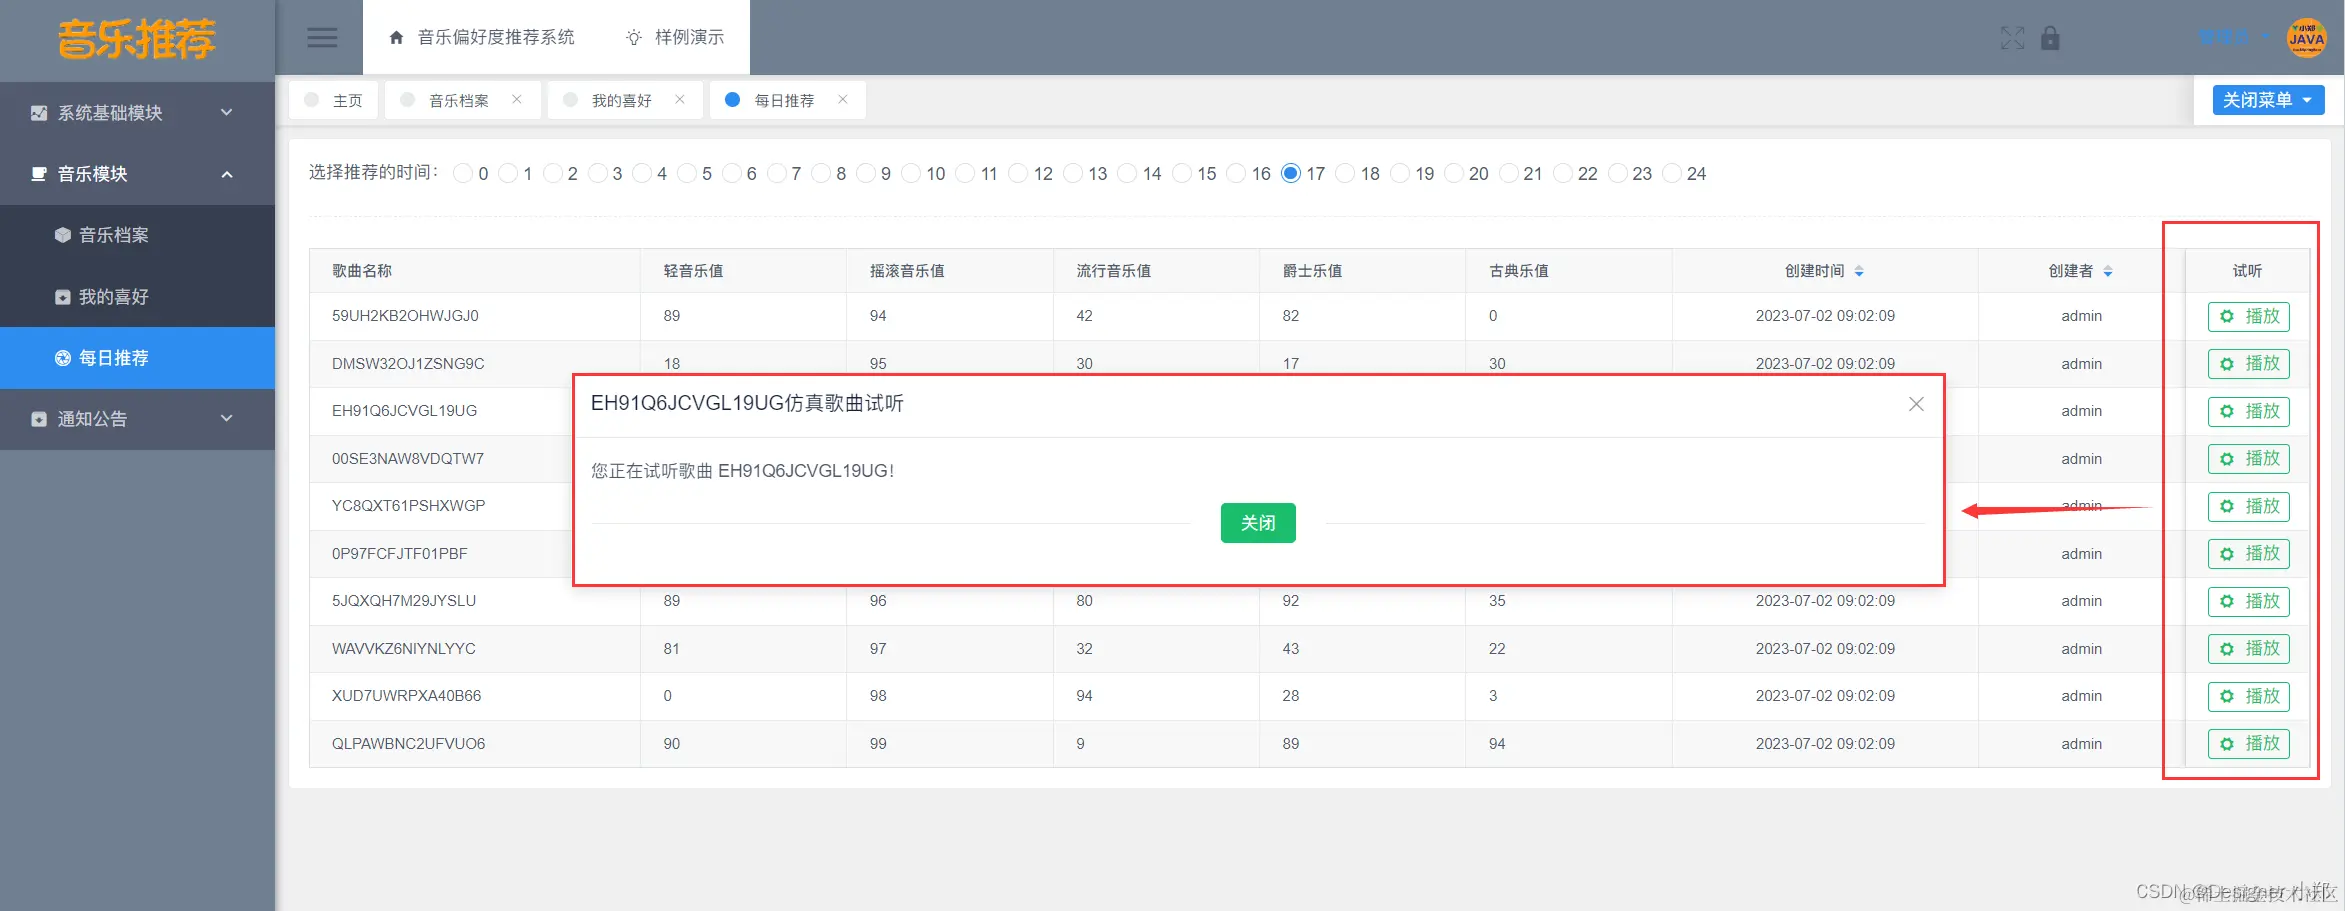The width and height of the screenshot is (2345, 911).
Task: Click song name WAVVKZ6NIYNLYYC
Action: [403, 649]
